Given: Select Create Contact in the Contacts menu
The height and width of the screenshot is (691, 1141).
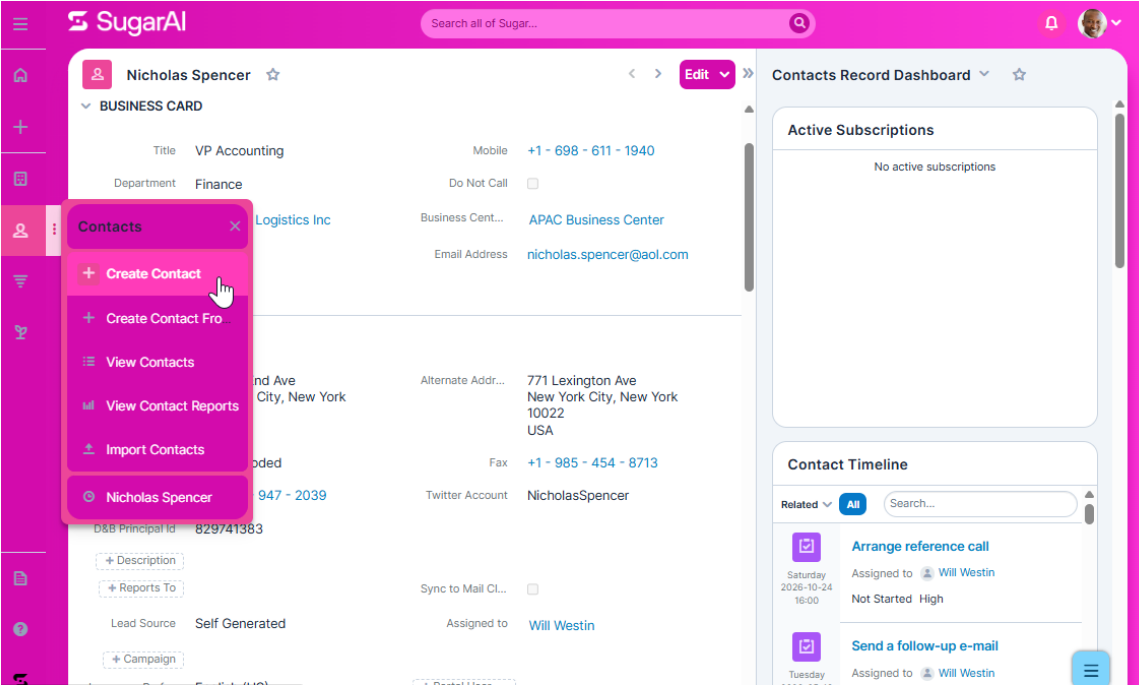Looking at the screenshot, I should [x=157, y=273].
